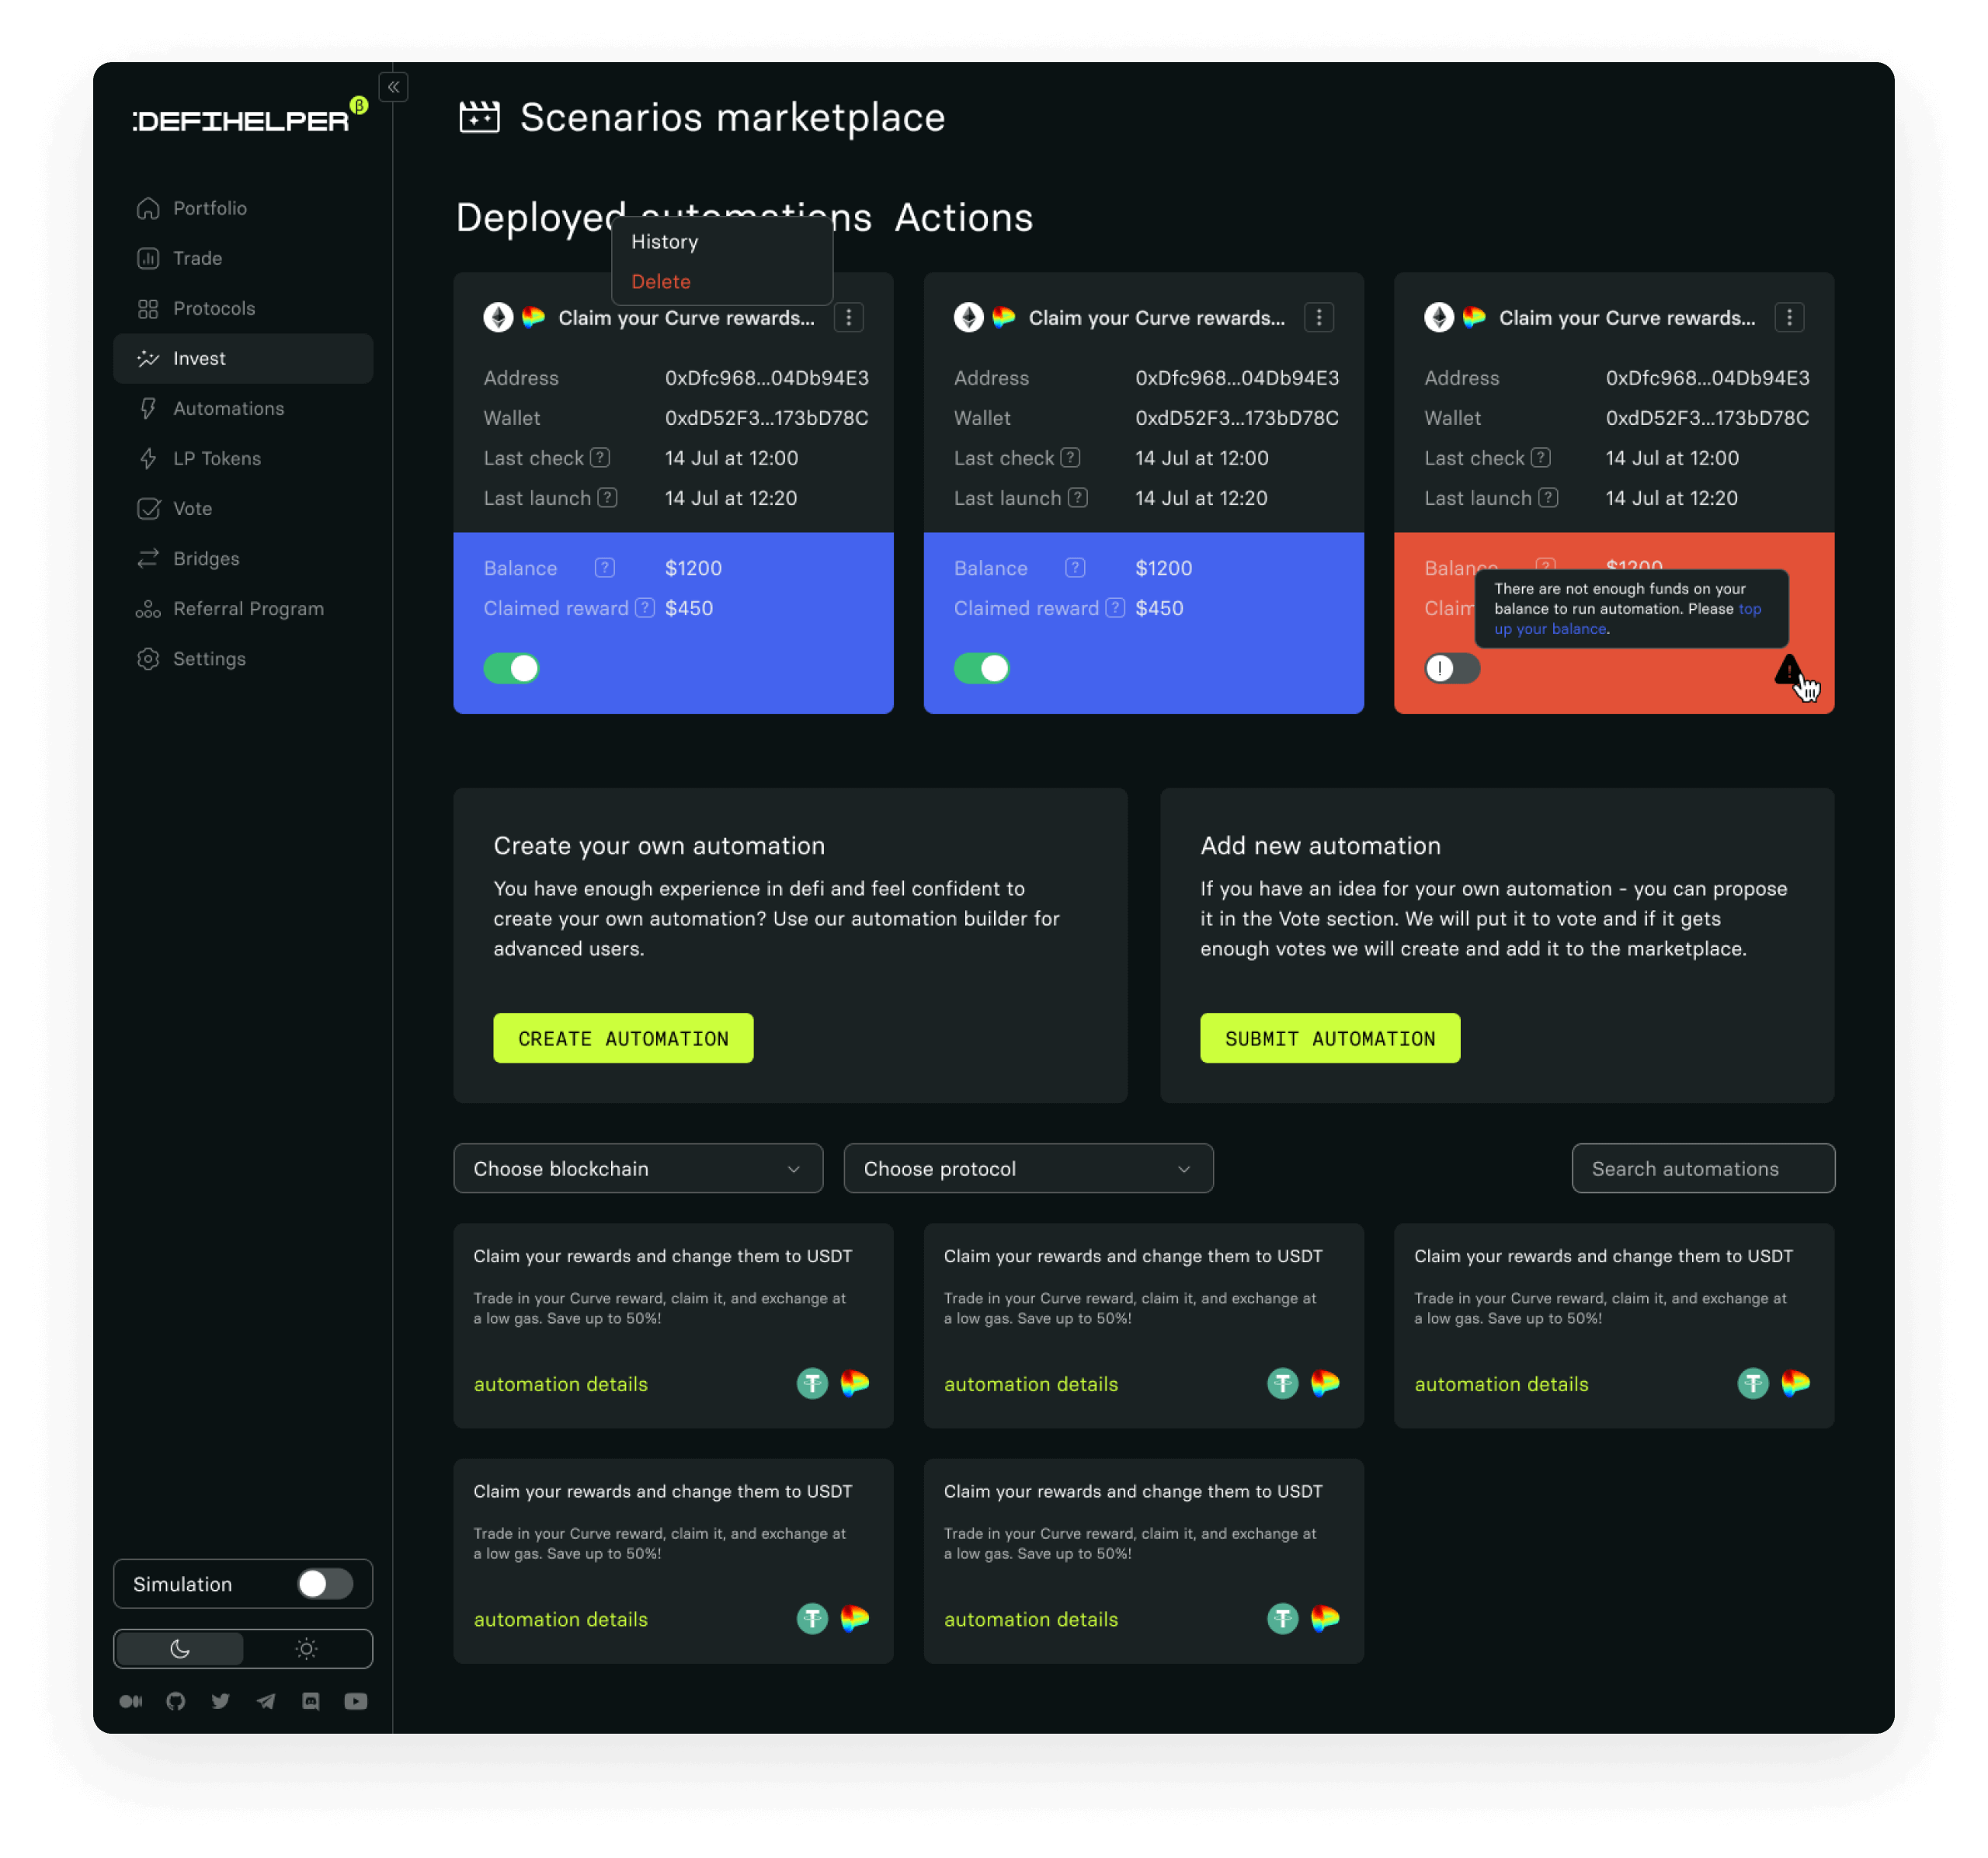Switch to light theme sun button
The height and width of the screenshot is (1858, 1988).
(307, 1649)
